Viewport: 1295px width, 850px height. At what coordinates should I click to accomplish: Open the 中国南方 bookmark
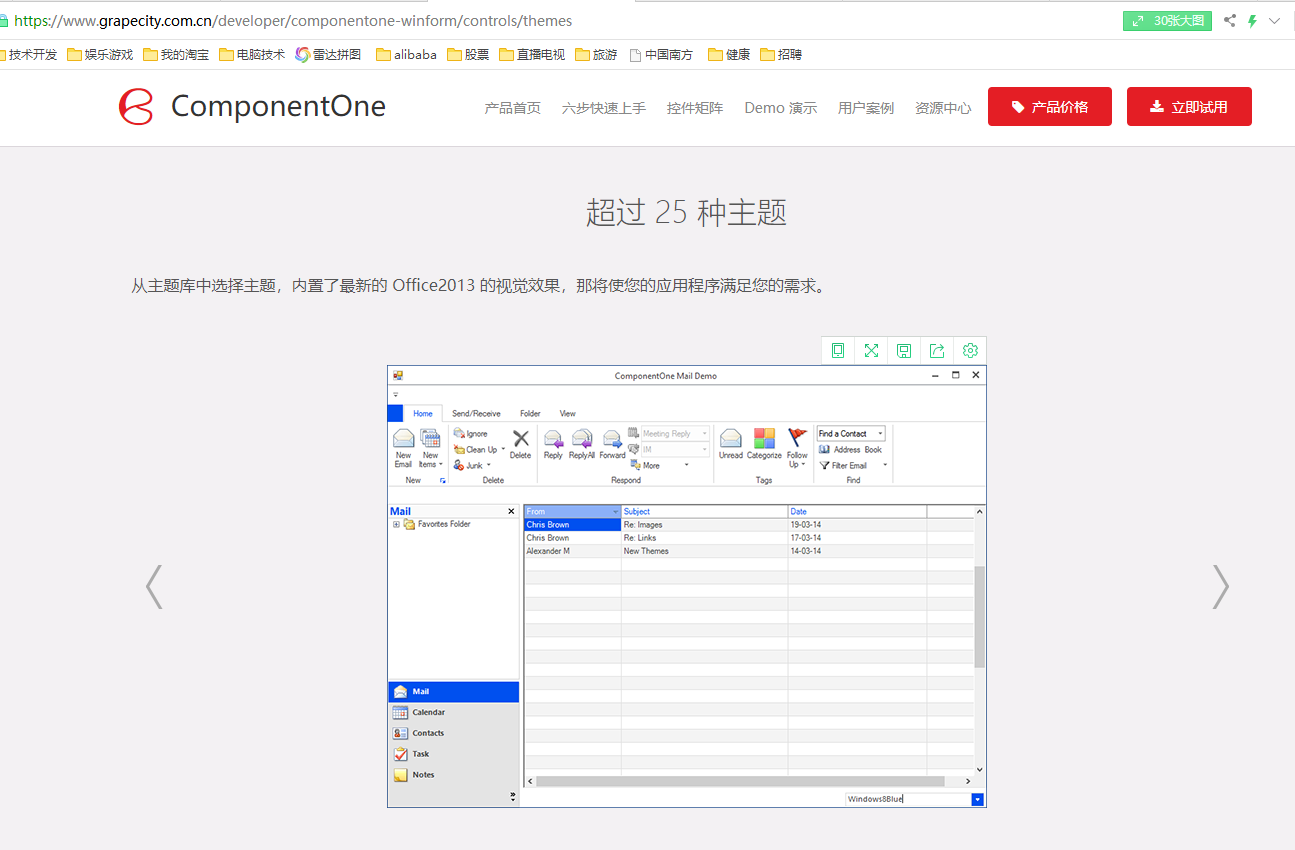(x=661, y=55)
